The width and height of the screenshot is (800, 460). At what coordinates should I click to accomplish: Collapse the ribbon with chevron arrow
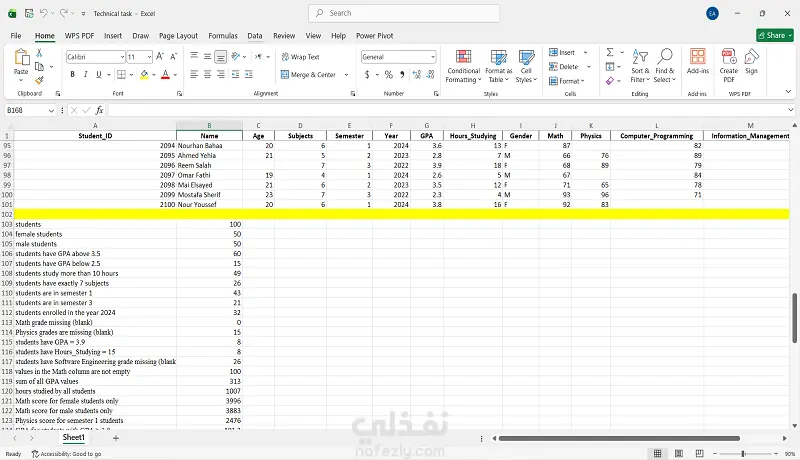tap(788, 92)
